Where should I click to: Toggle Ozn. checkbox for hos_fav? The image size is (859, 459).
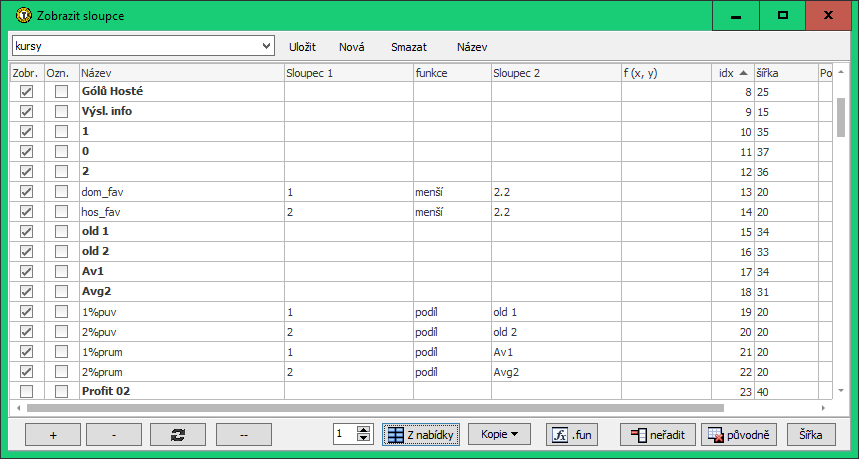(61, 212)
